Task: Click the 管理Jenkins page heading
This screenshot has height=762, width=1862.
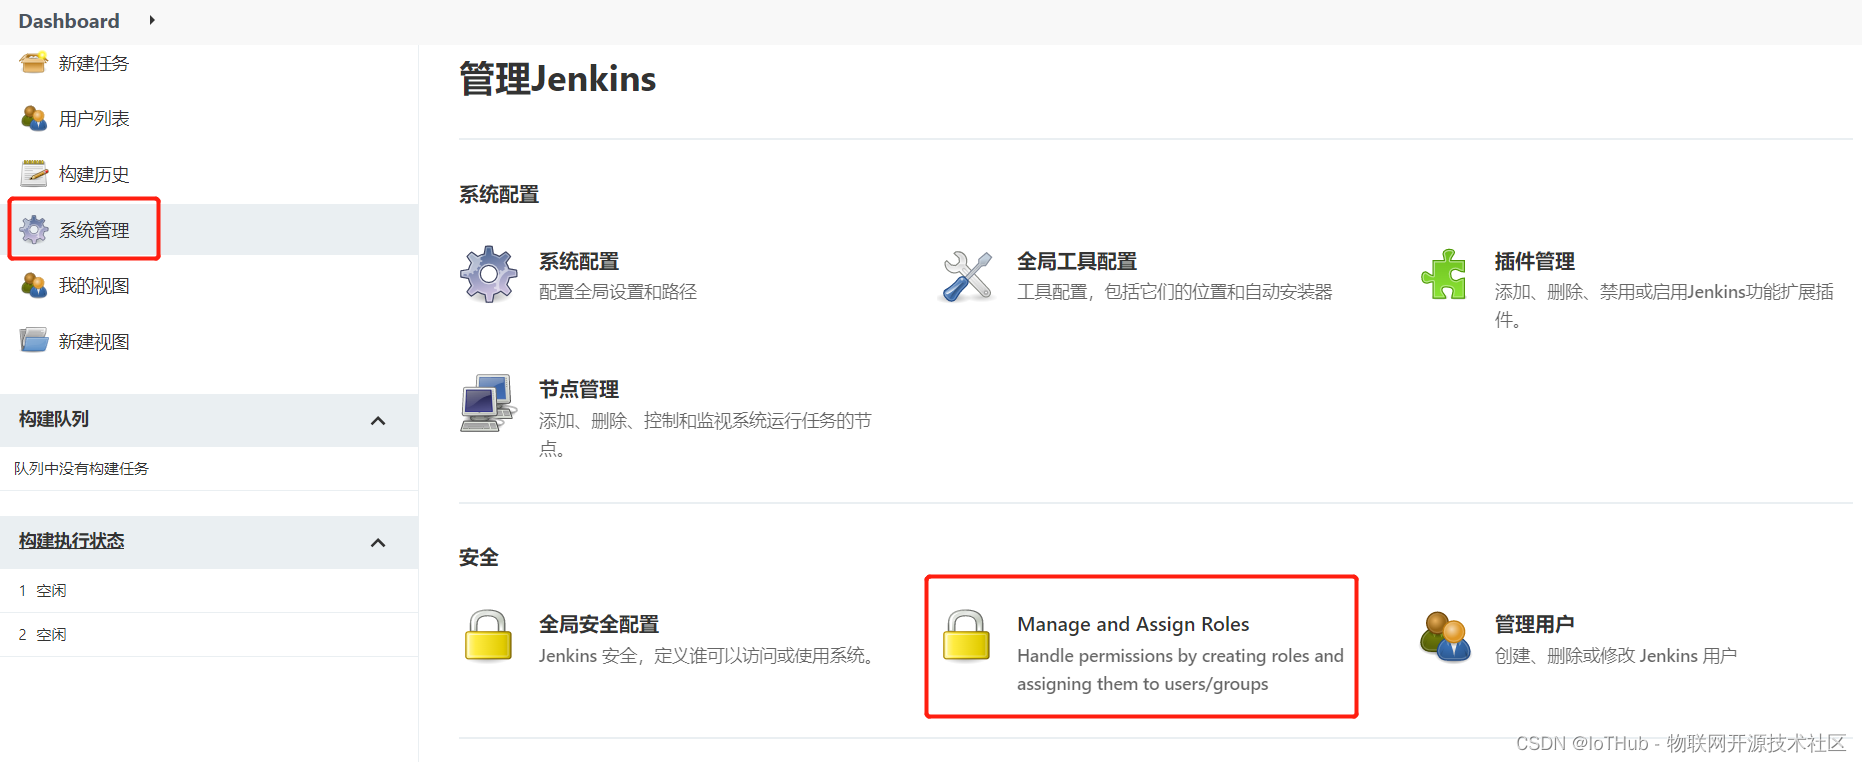Action: [558, 78]
